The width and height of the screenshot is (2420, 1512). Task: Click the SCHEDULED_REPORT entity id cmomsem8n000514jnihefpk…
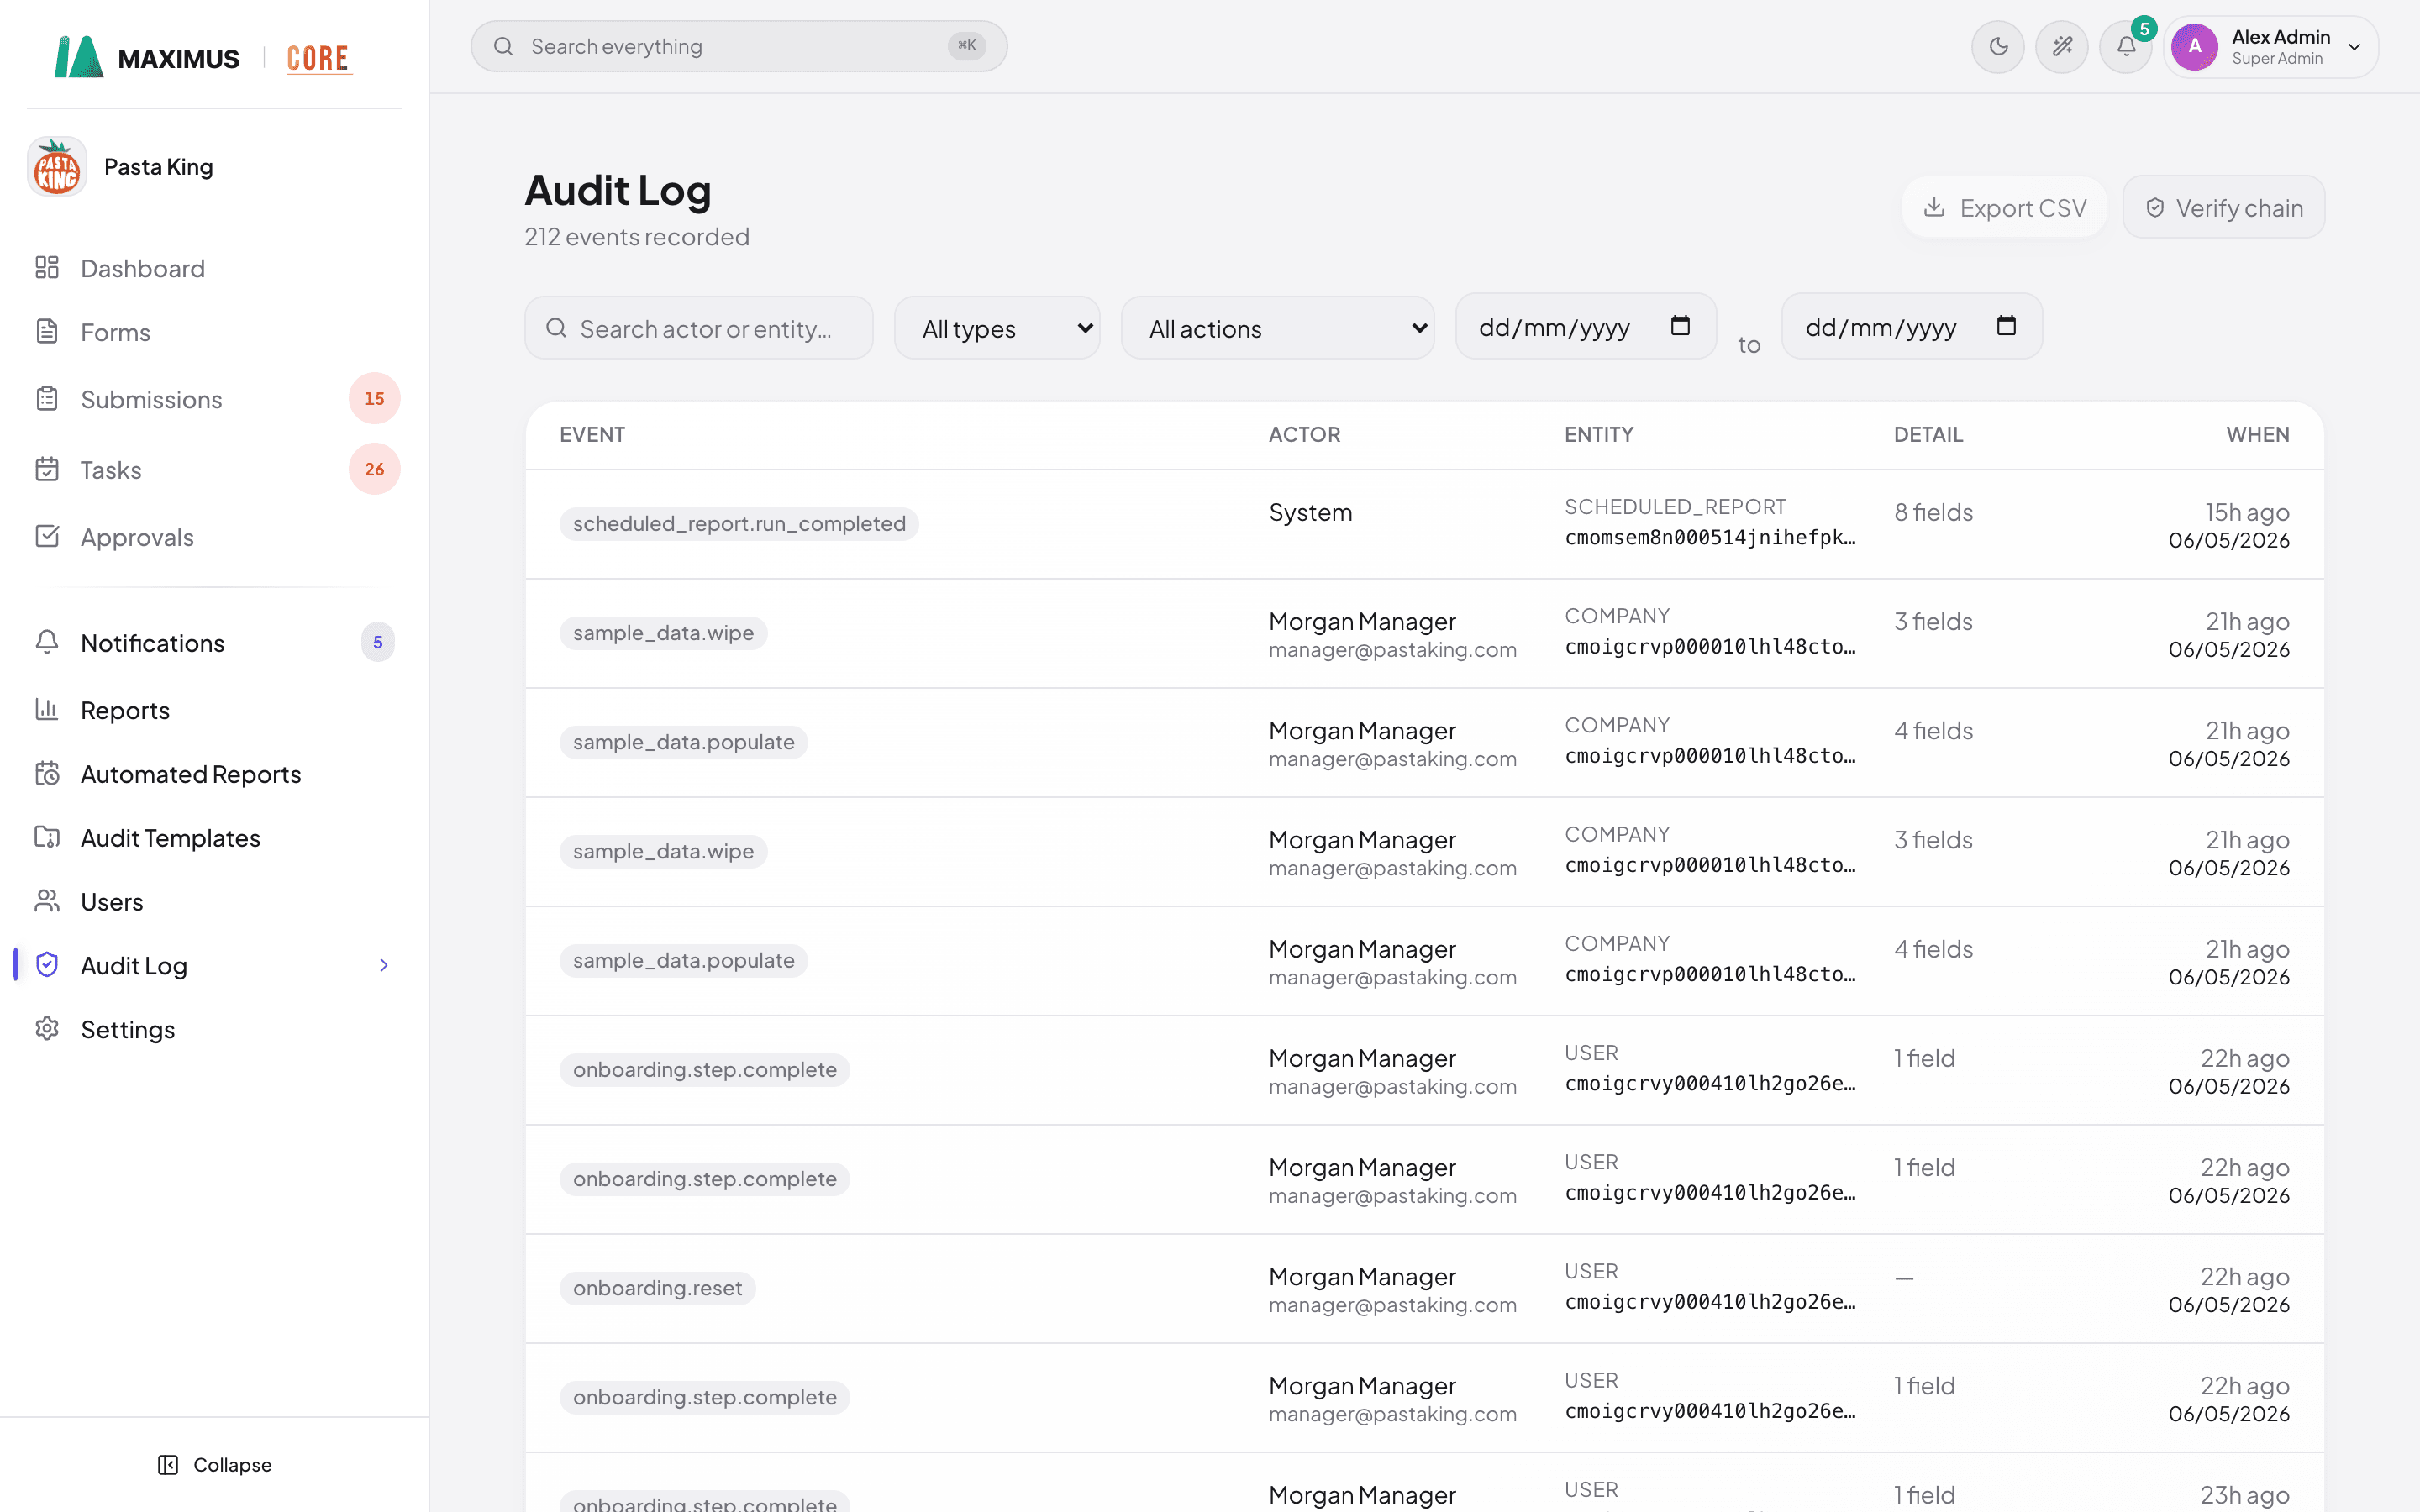point(1710,538)
